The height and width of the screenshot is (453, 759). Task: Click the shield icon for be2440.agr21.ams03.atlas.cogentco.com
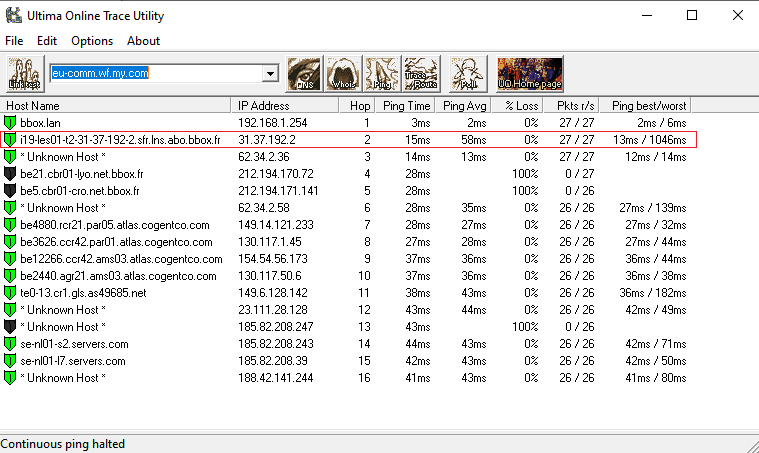click(x=10, y=275)
